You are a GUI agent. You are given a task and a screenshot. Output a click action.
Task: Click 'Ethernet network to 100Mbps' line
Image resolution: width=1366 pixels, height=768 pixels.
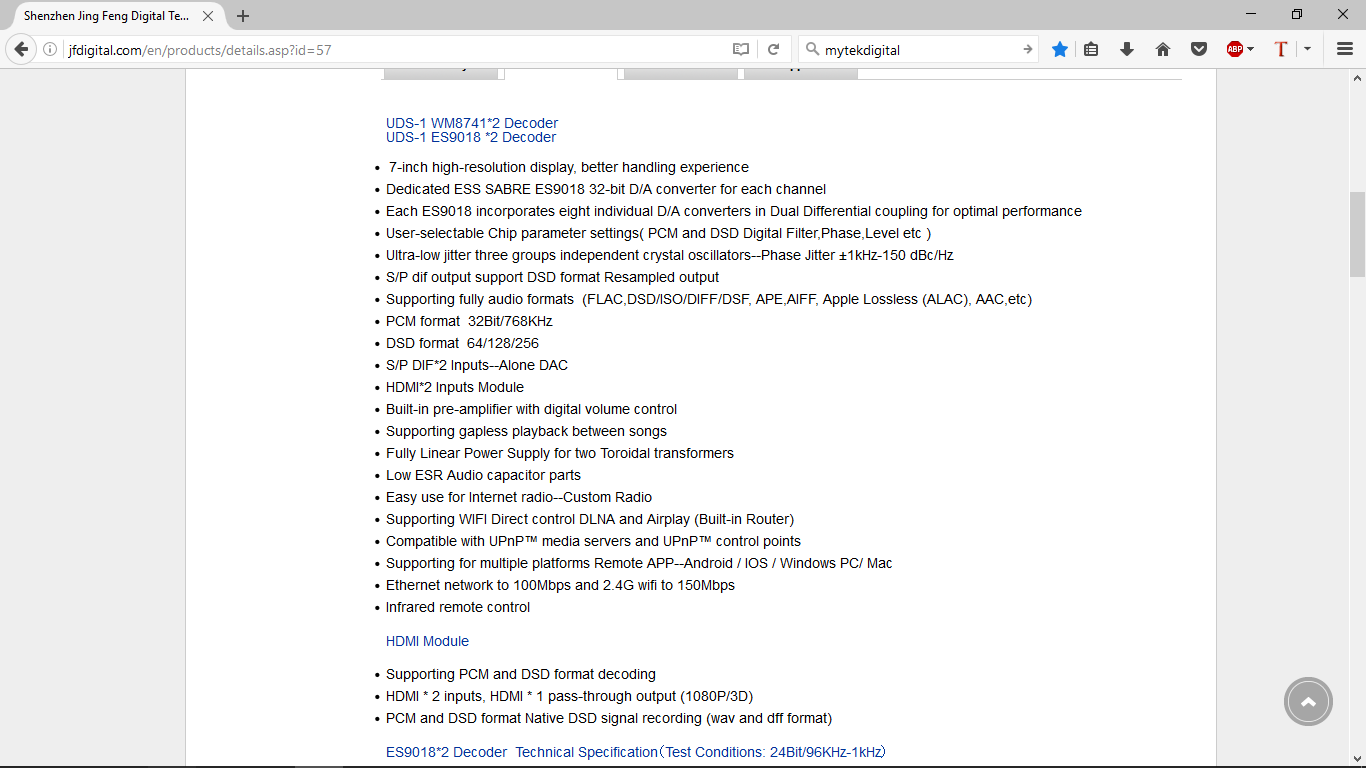(x=560, y=585)
